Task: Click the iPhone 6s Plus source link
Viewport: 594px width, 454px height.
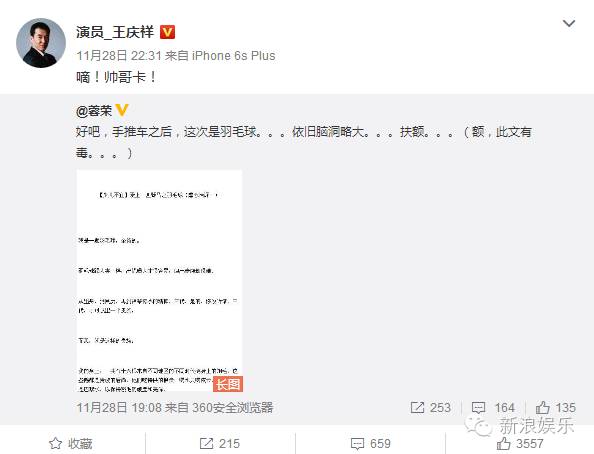Action: tap(233, 56)
